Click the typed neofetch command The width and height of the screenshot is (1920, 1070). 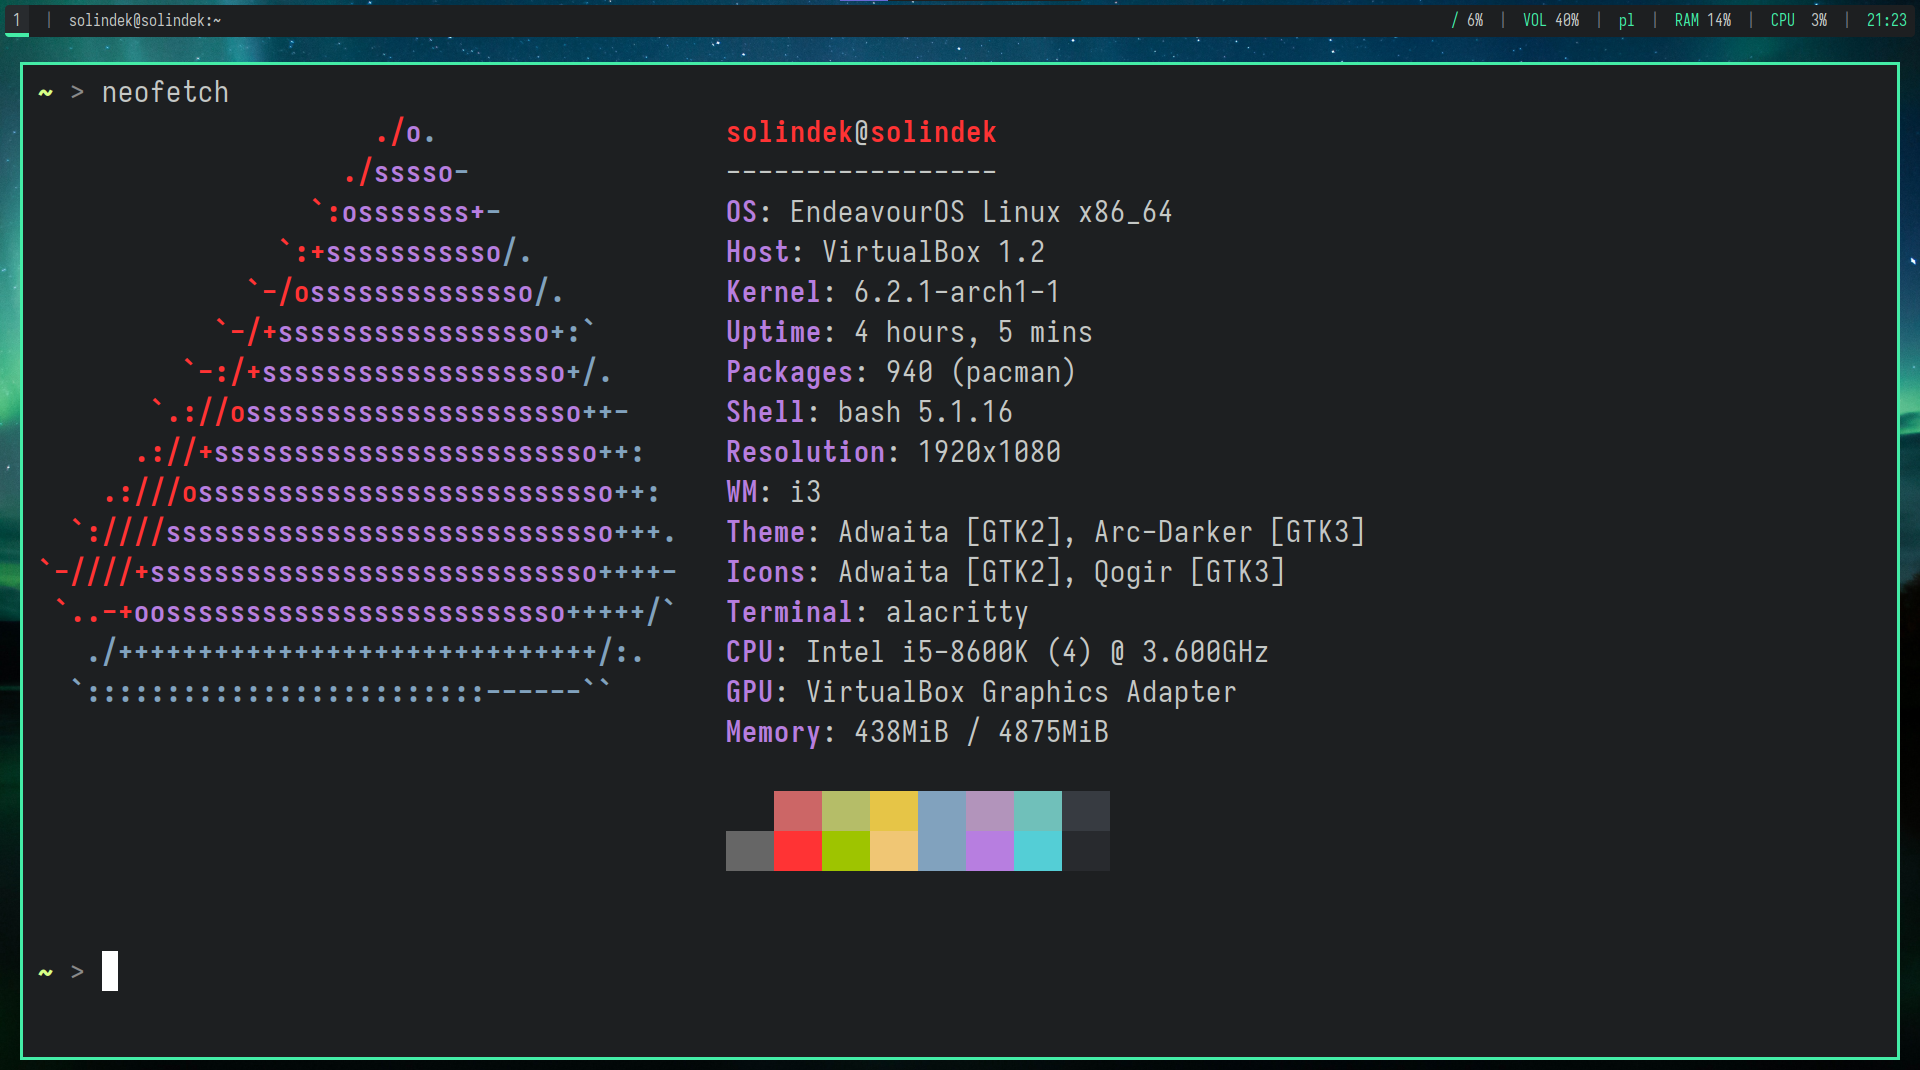[x=165, y=92]
